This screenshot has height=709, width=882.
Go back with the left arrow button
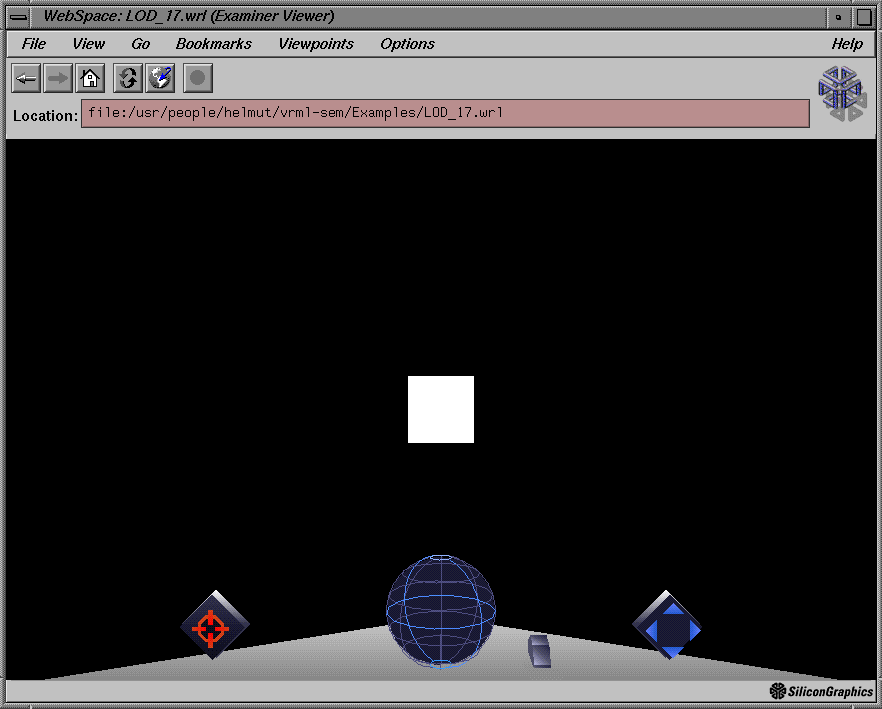(x=26, y=78)
